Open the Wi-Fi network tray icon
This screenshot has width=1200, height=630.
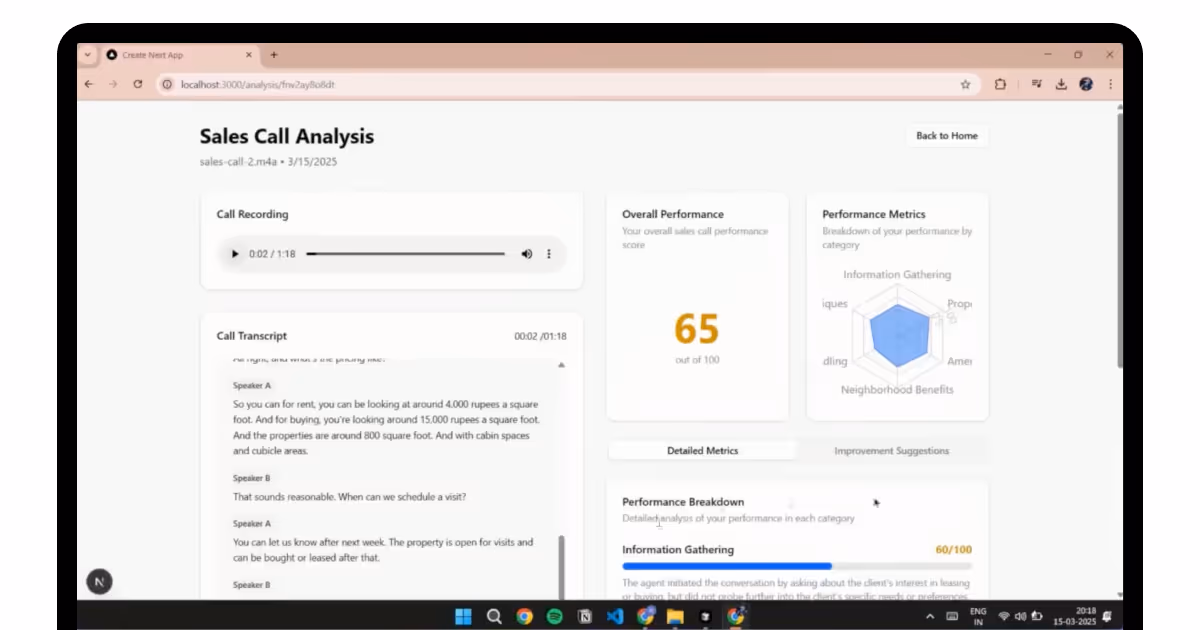1004,616
